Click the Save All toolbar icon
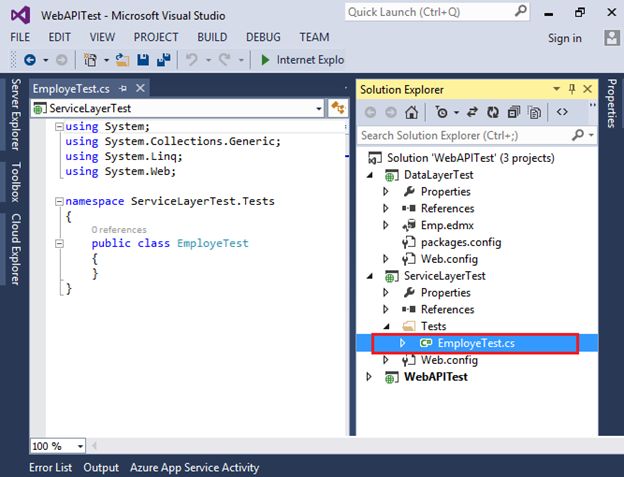 pos(164,60)
